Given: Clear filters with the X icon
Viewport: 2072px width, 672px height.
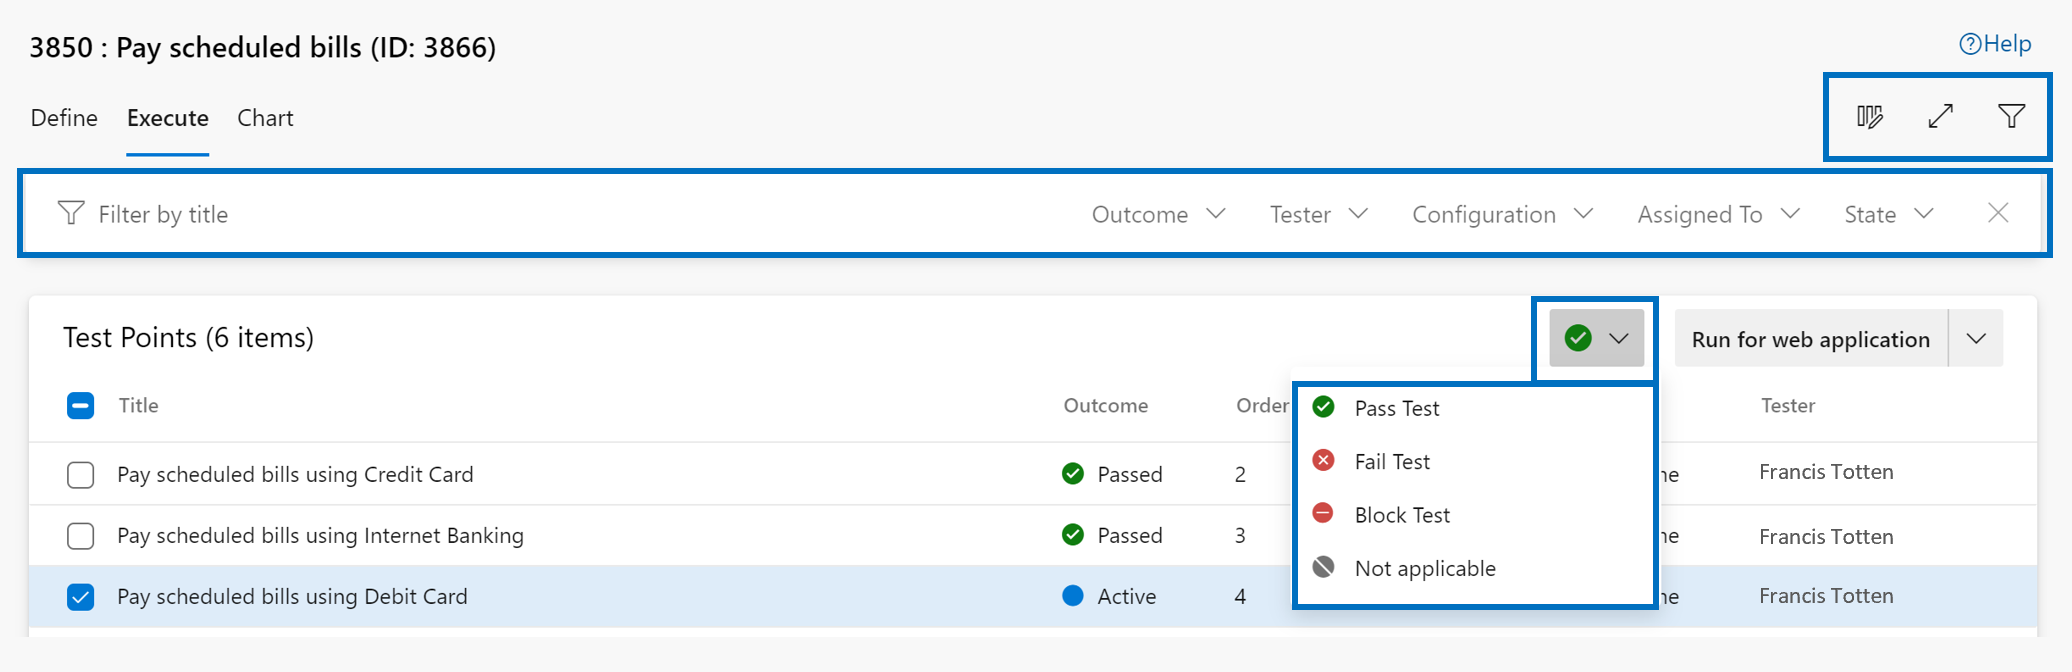Looking at the screenshot, I should click(x=1997, y=213).
